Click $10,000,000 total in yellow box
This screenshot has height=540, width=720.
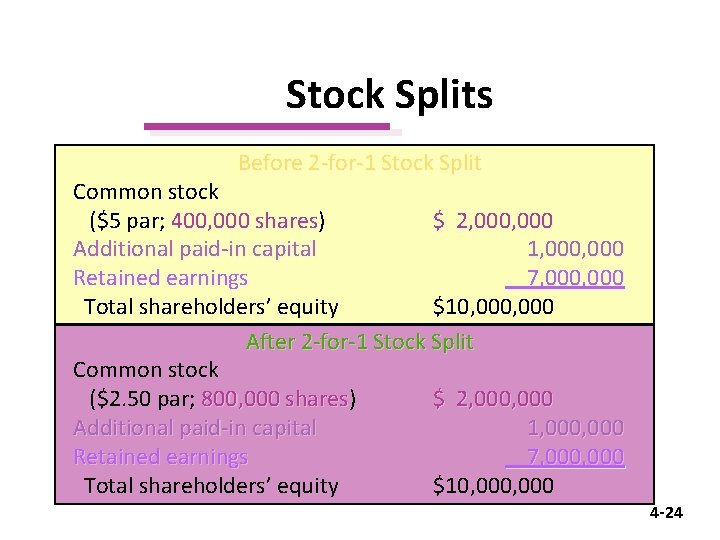pyautogui.click(x=493, y=307)
